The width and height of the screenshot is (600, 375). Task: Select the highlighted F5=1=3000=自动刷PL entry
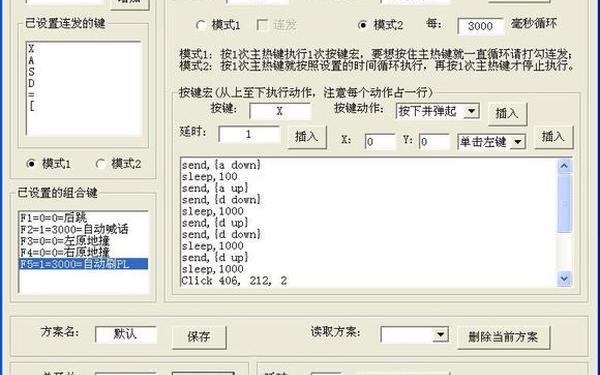(x=83, y=264)
